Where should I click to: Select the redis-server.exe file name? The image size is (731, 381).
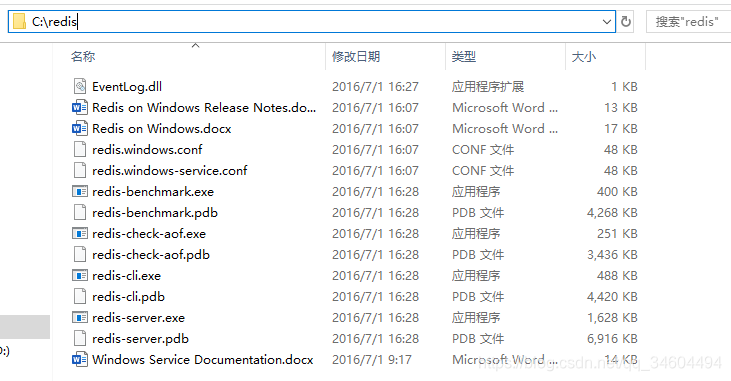(x=138, y=318)
